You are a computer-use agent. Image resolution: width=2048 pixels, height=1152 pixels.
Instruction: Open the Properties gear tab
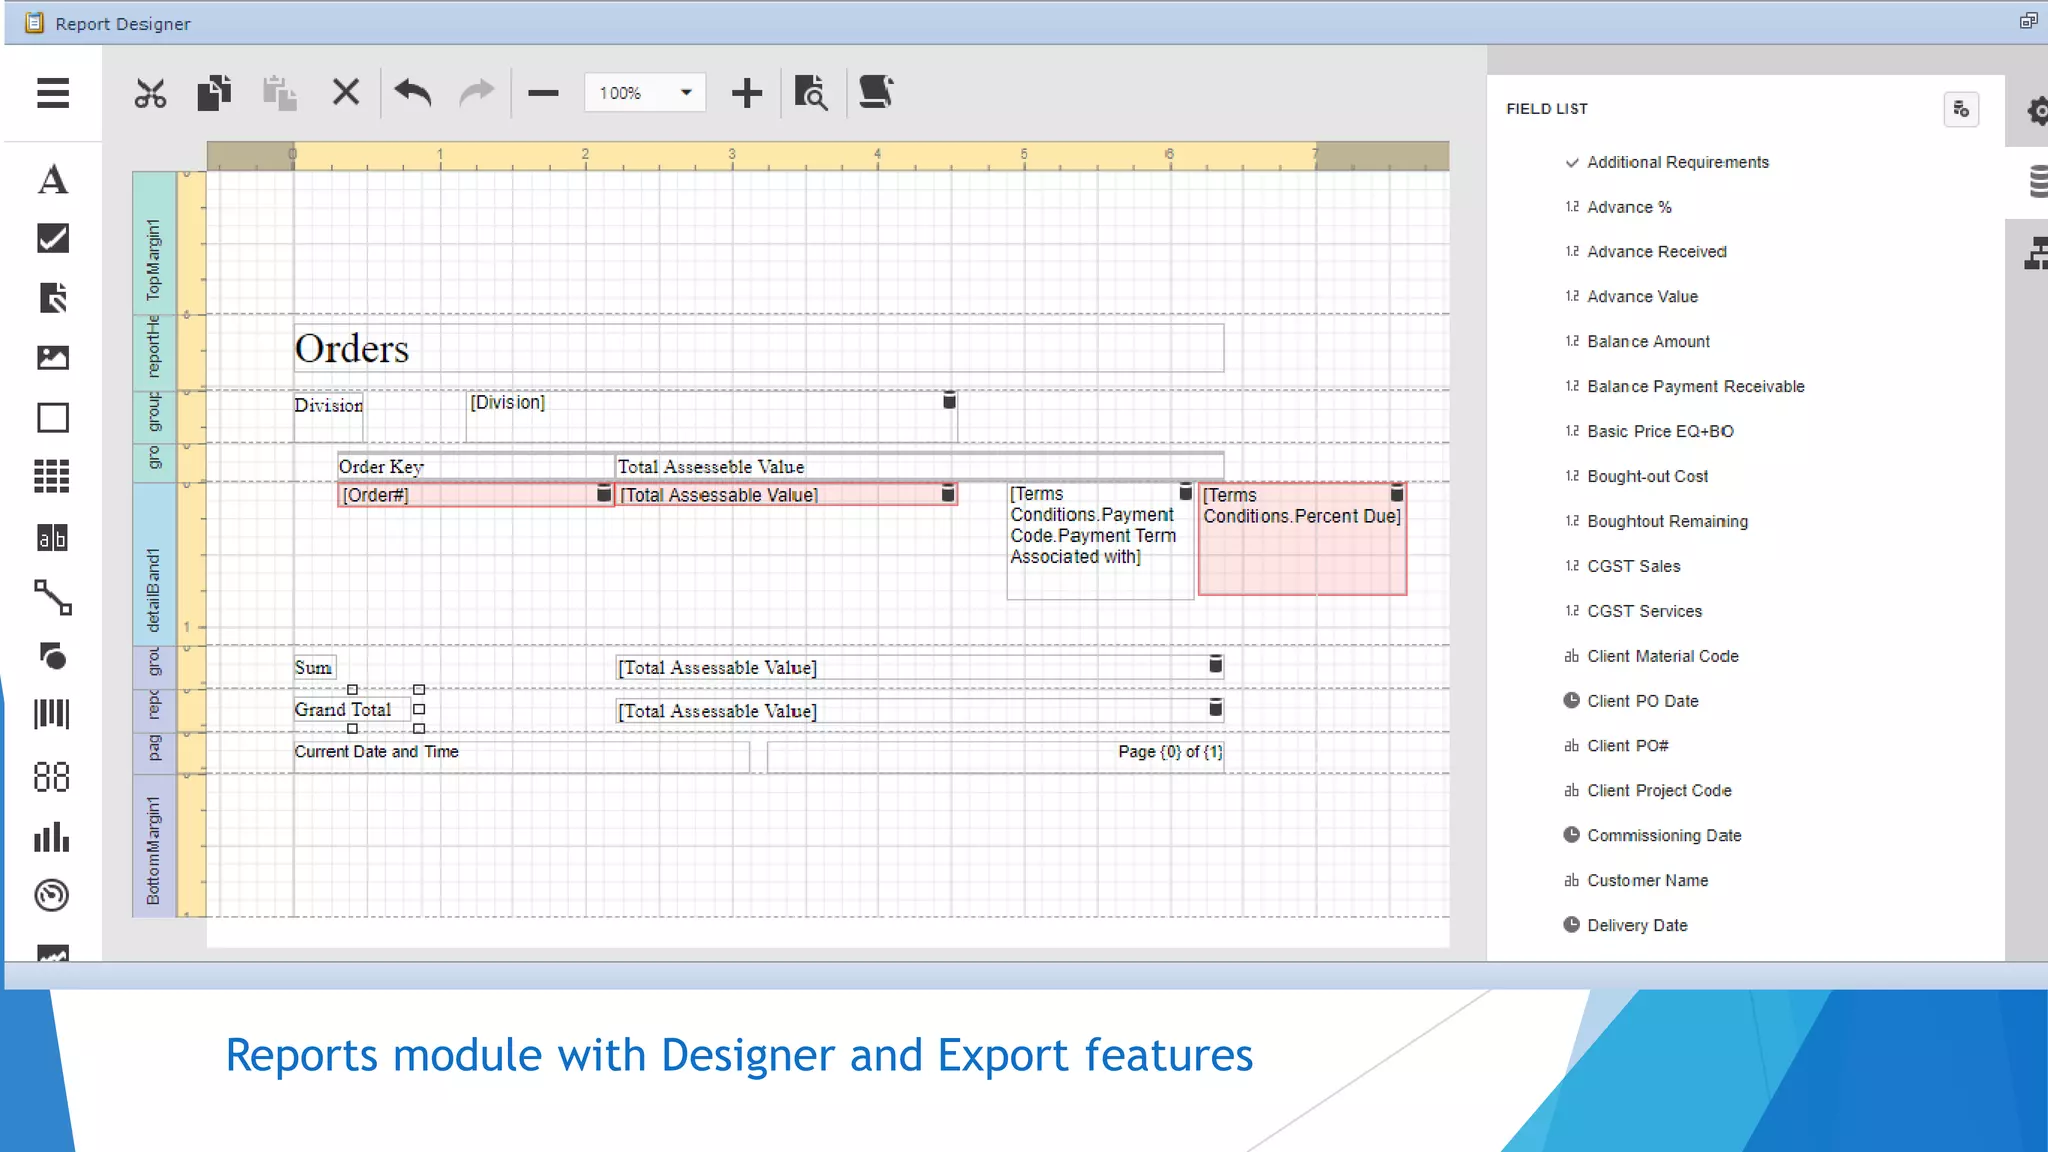pos(2036,110)
